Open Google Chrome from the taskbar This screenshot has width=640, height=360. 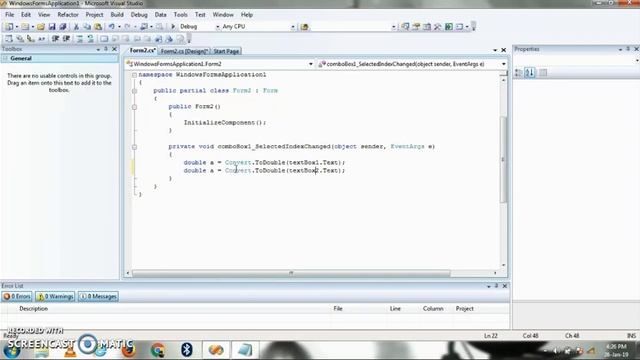[158, 350]
